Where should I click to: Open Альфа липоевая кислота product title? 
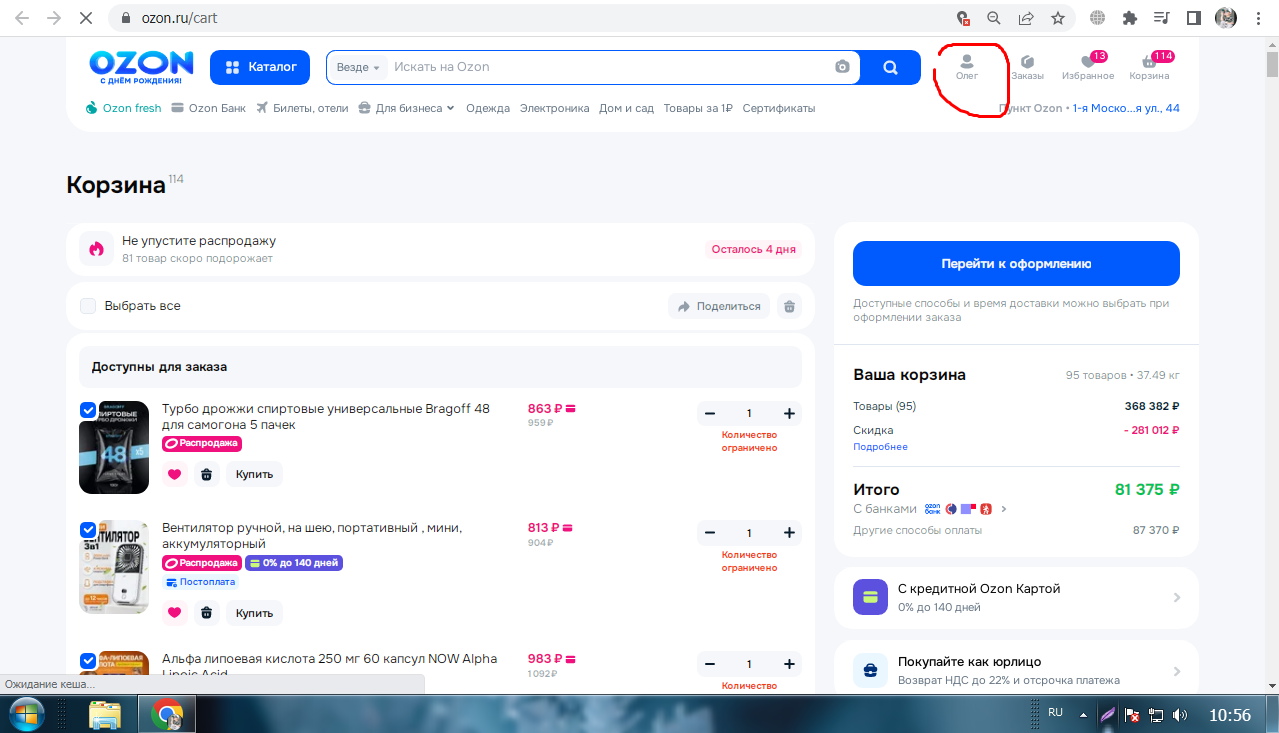coord(329,665)
